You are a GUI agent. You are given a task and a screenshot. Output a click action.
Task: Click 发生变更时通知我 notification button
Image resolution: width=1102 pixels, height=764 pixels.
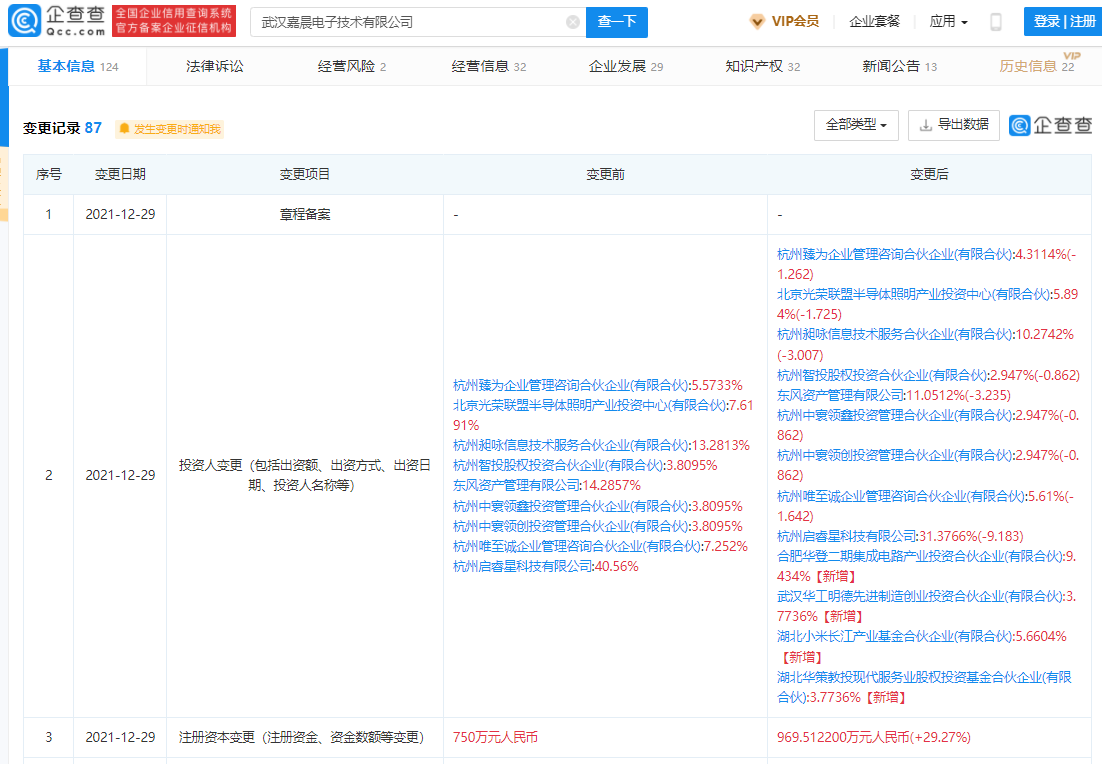169,129
